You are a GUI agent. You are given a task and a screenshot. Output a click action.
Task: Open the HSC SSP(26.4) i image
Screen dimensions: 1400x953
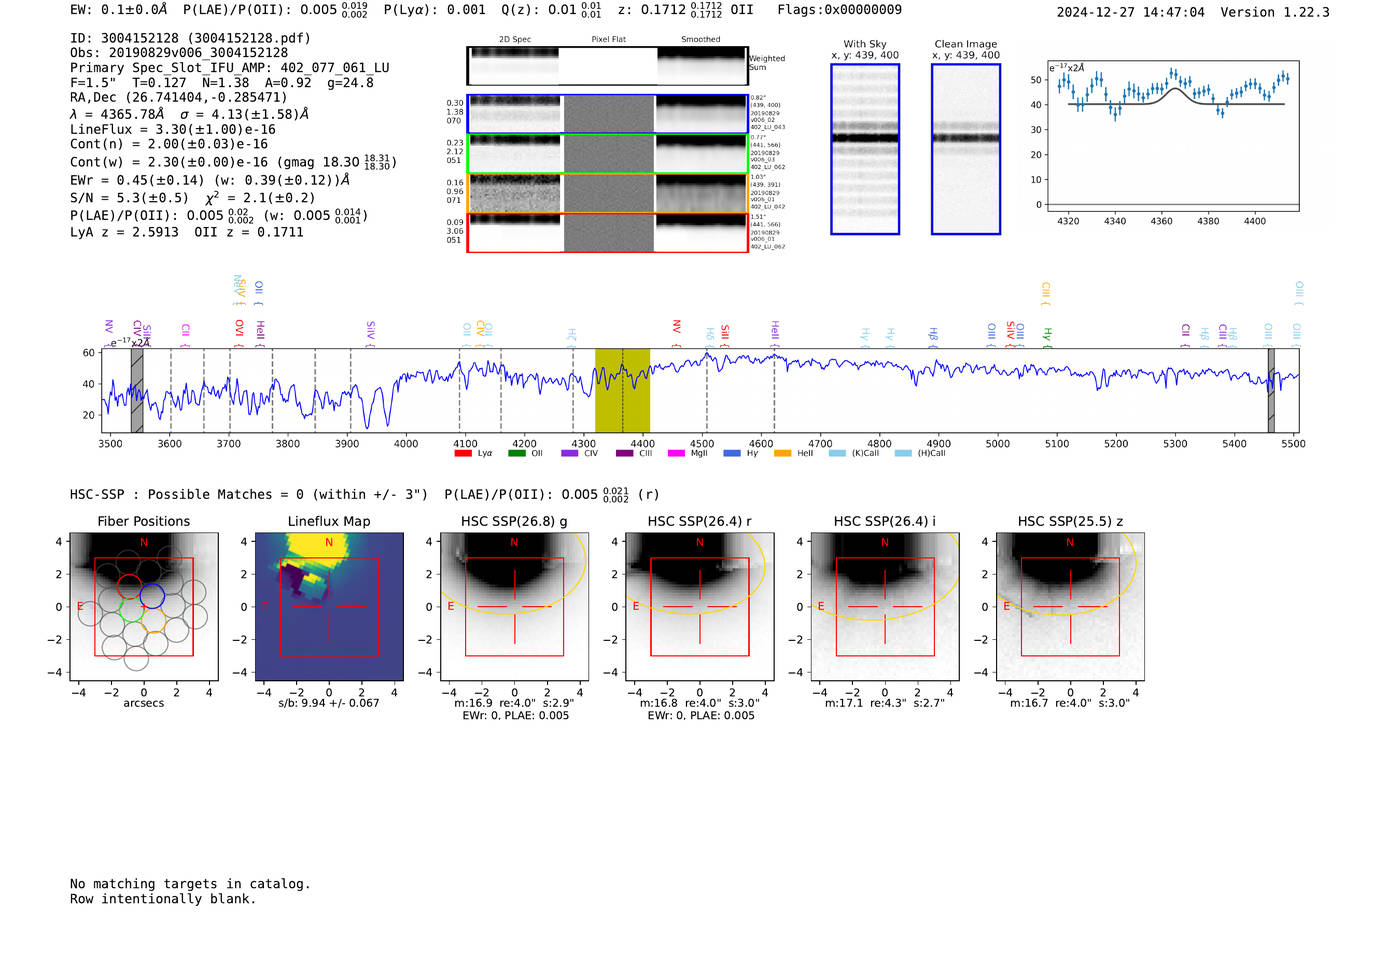pos(884,607)
